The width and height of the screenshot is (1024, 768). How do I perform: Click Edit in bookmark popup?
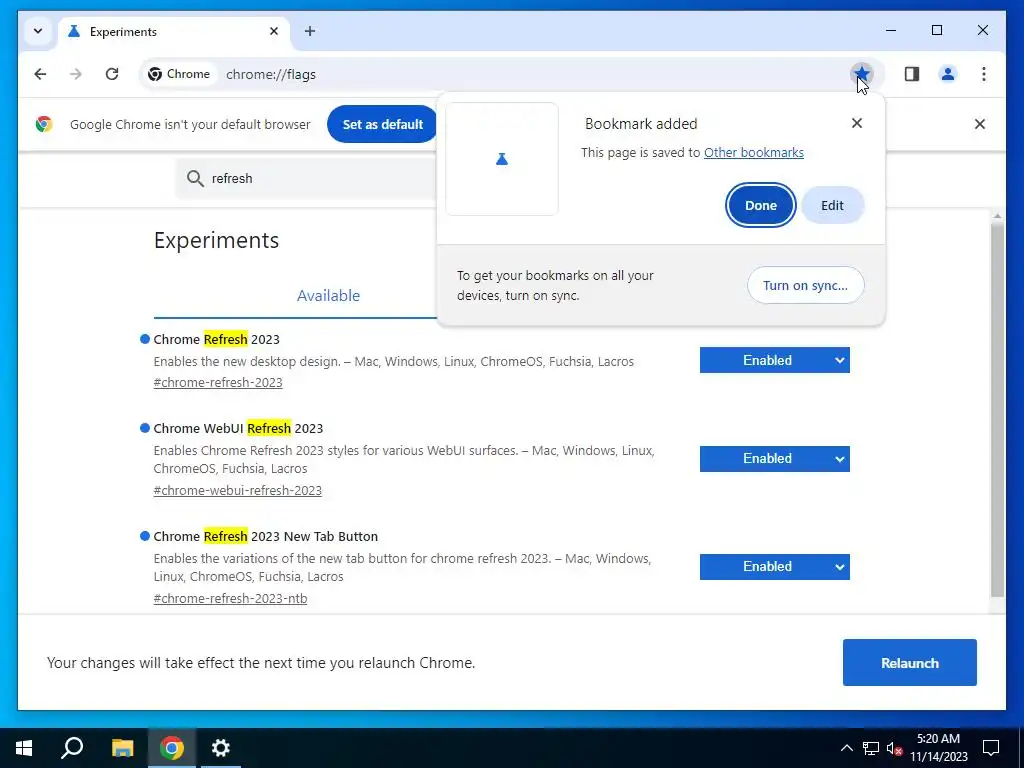tap(833, 205)
